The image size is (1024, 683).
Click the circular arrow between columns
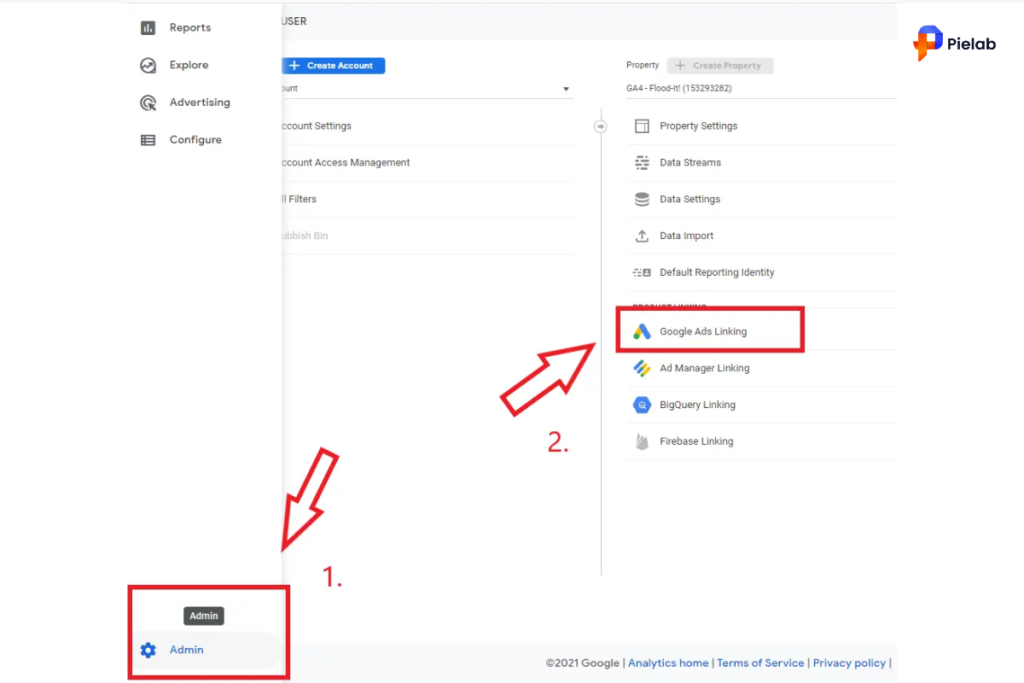pos(600,126)
